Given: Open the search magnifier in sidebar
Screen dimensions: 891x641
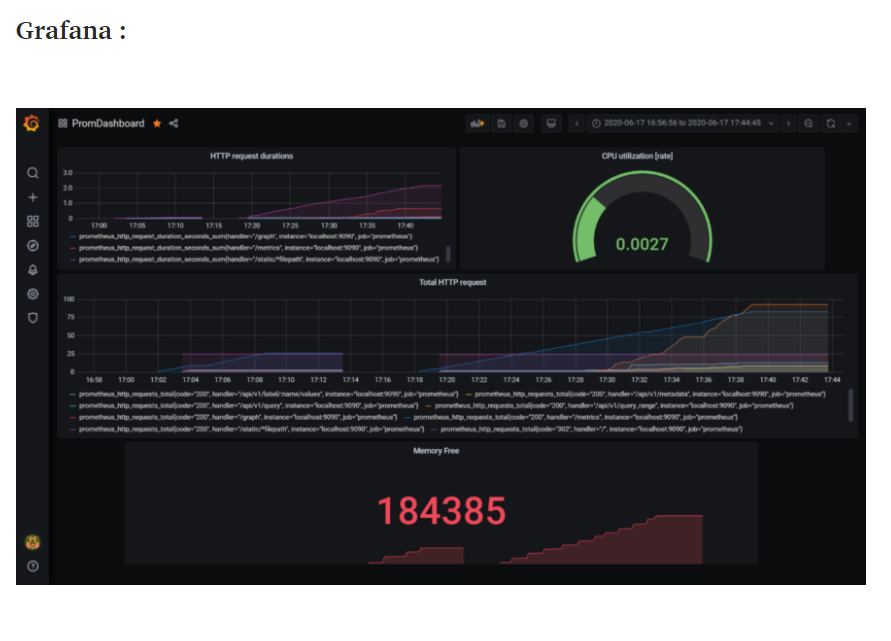Looking at the screenshot, I should [x=33, y=173].
